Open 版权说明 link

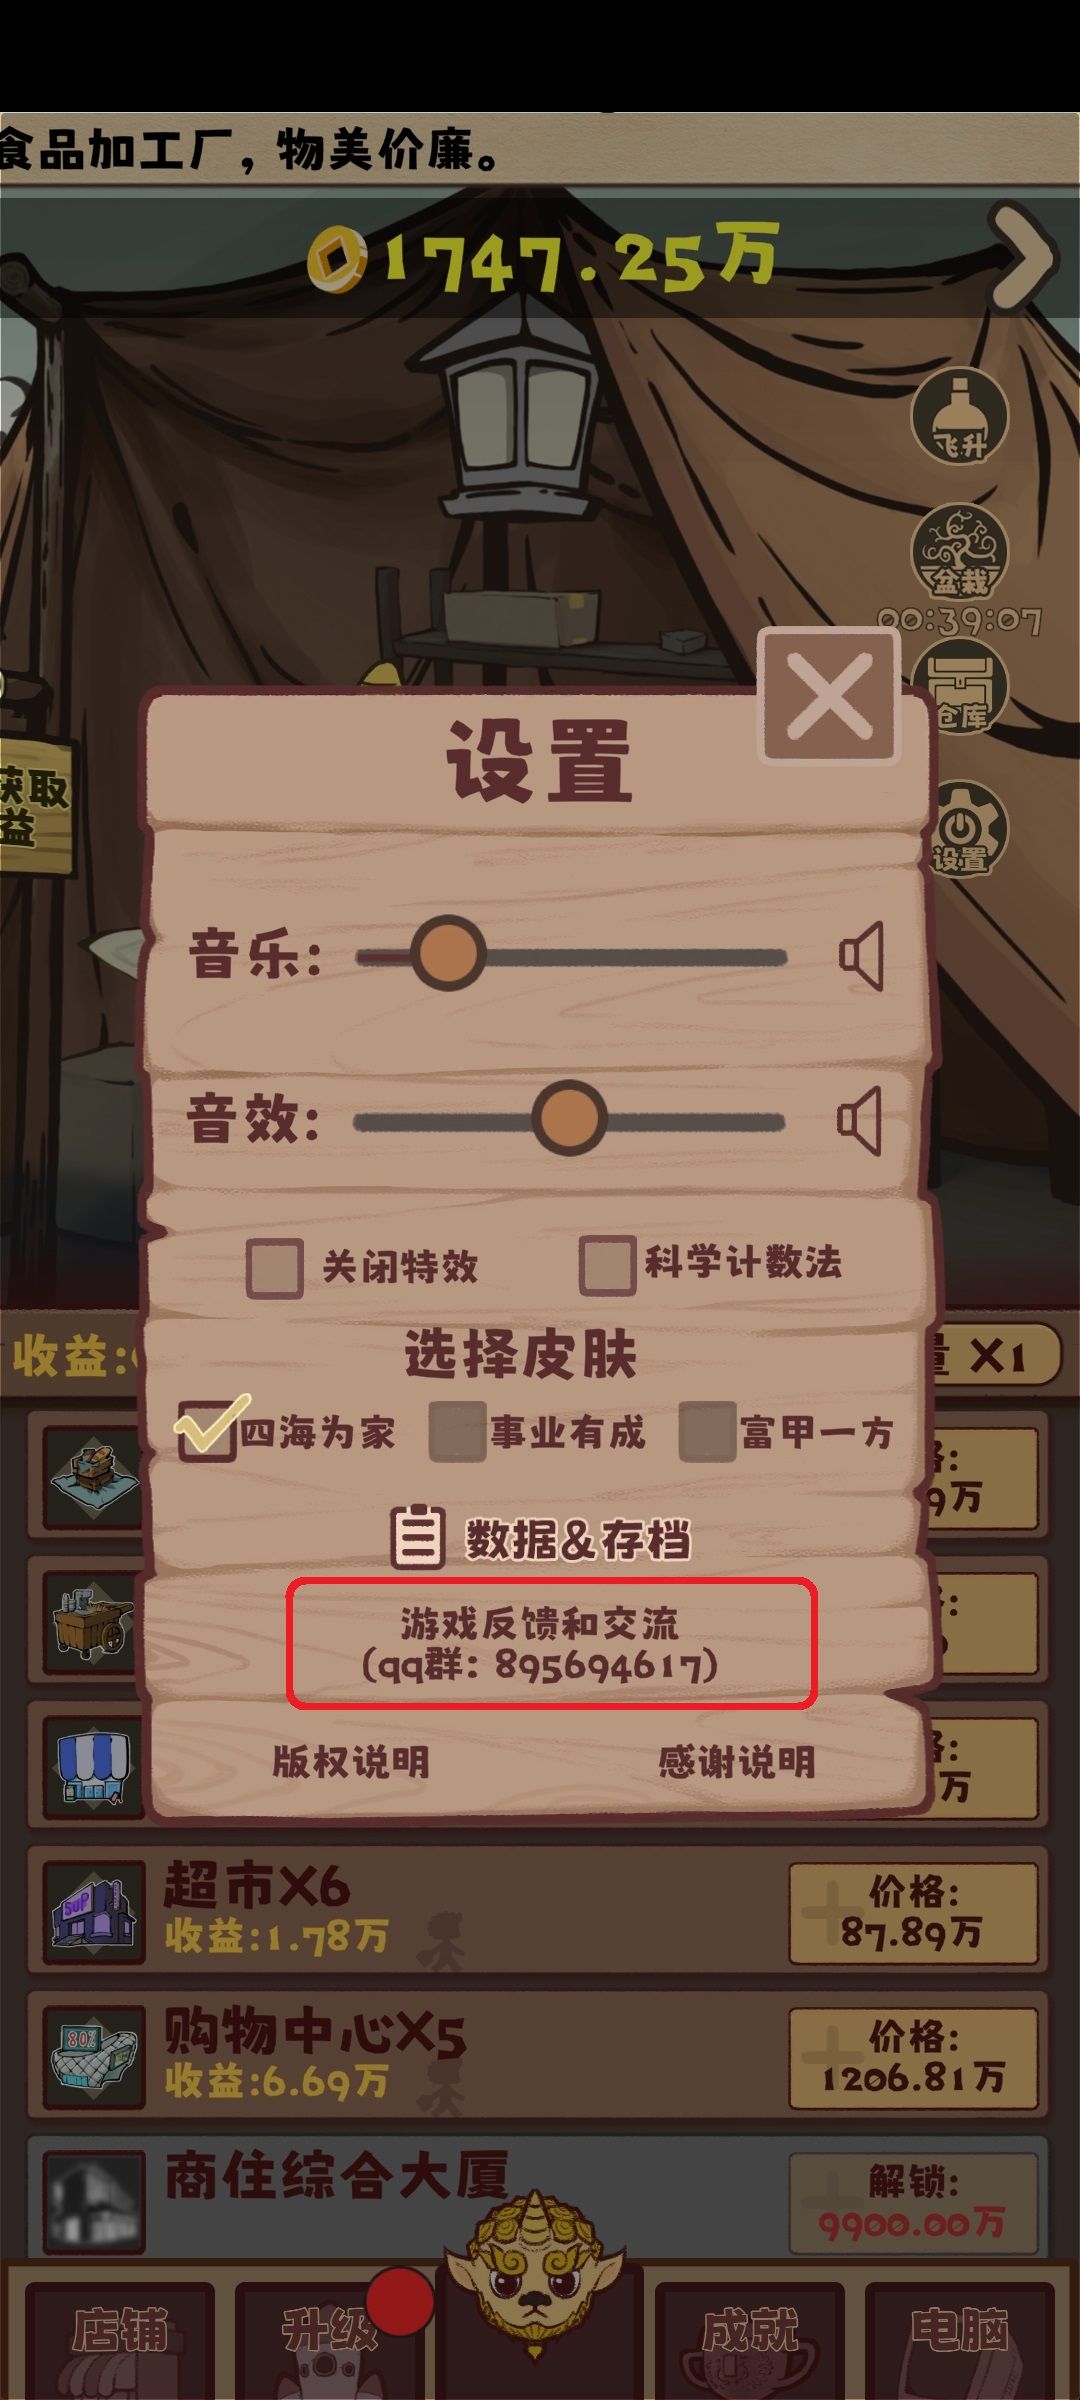350,1762
